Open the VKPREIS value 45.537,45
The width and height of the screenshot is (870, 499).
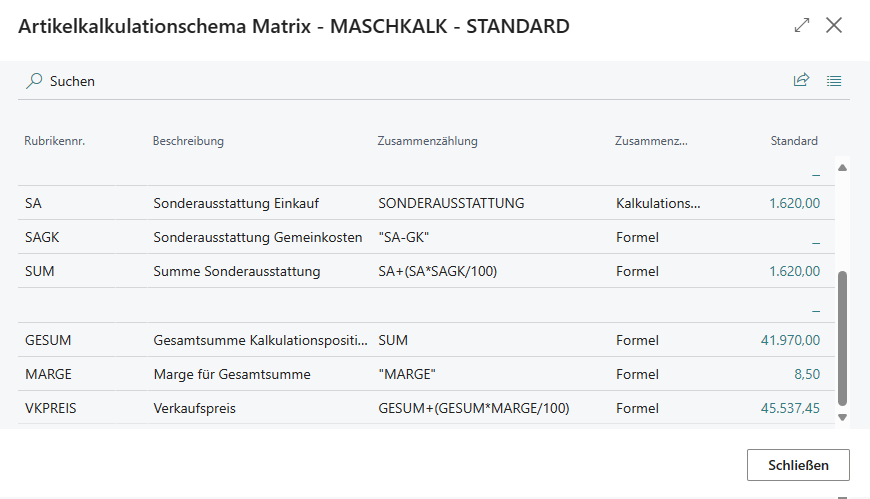pos(790,409)
